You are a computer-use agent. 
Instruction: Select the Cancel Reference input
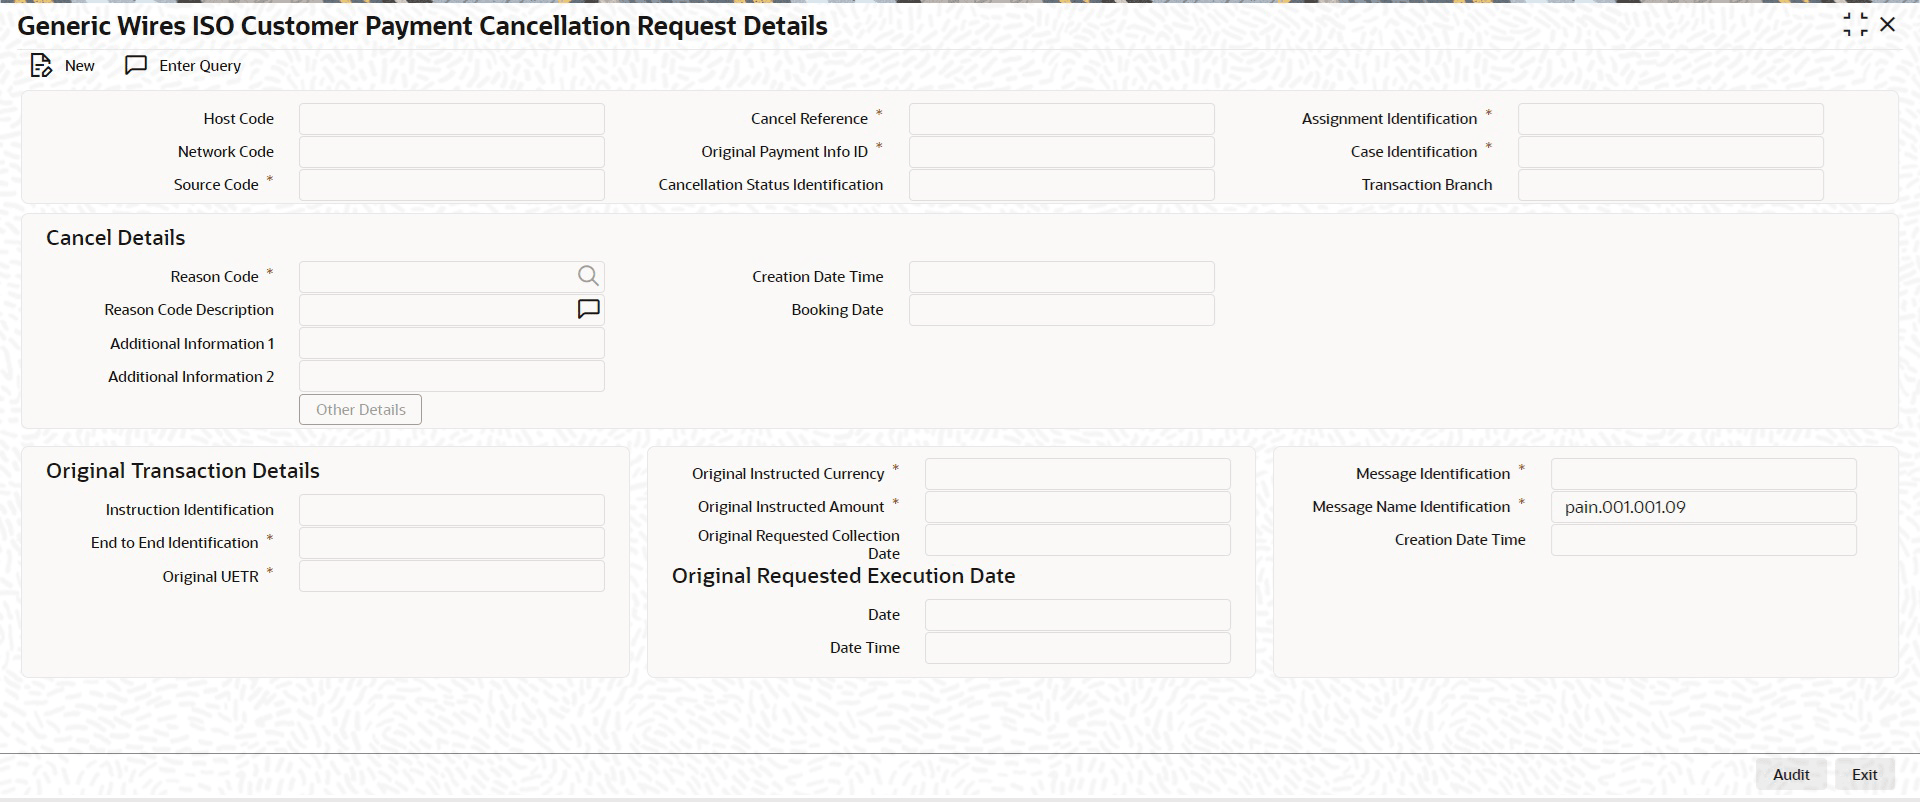click(1062, 119)
